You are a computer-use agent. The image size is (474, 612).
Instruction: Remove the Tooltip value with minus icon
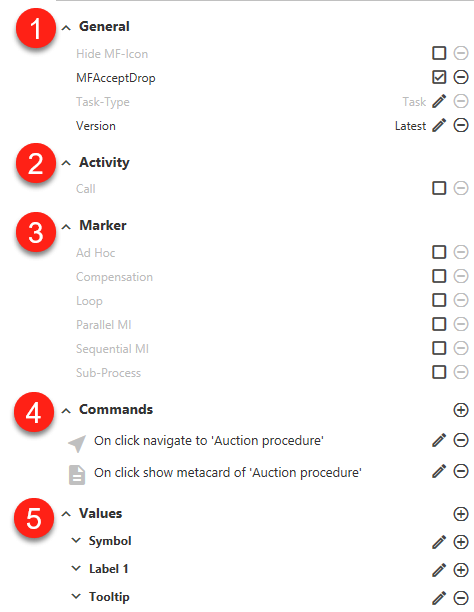(x=461, y=598)
